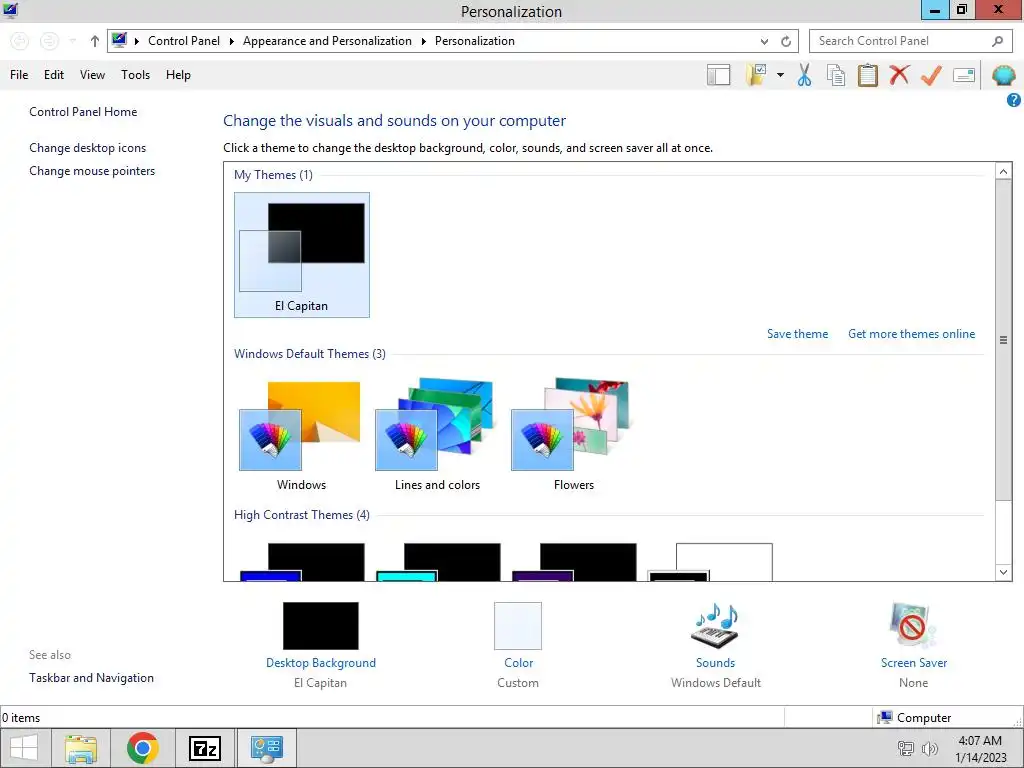Go to Appearance and Personalization breadcrumb
The width and height of the screenshot is (1024, 768).
coord(327,41)
